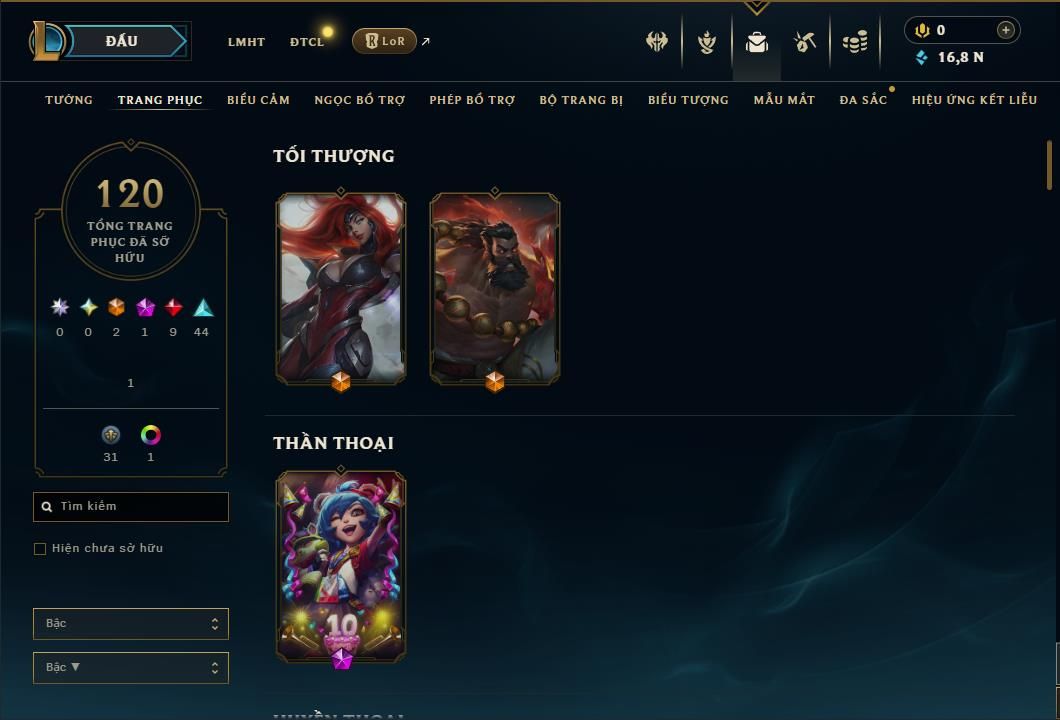Click the plus icon to buy RP

[x=1006, y=30]
